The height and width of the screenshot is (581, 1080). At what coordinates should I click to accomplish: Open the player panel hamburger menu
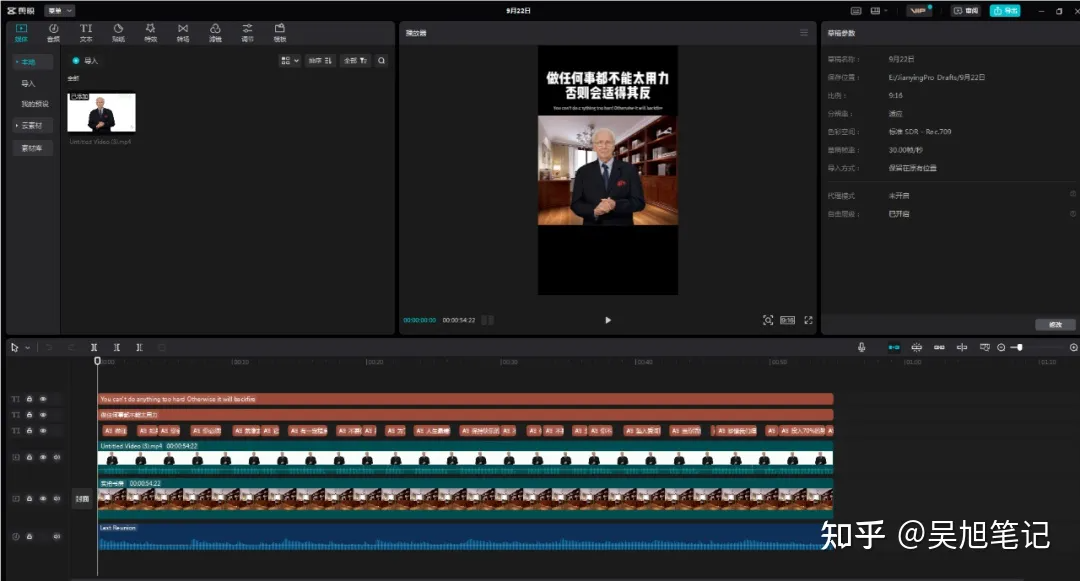[803, 33]
